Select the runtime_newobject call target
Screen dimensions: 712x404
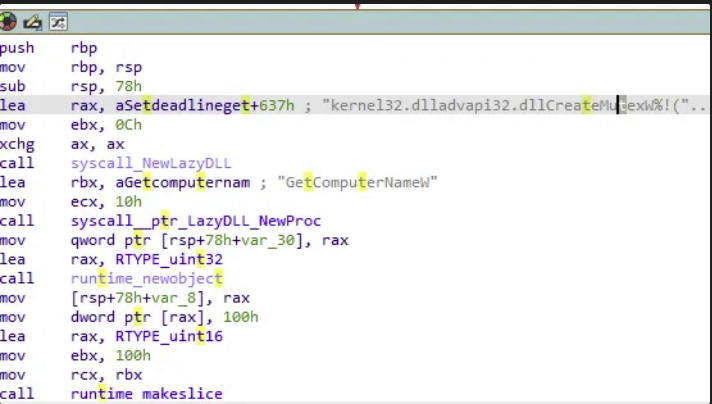tap(147, 278)
